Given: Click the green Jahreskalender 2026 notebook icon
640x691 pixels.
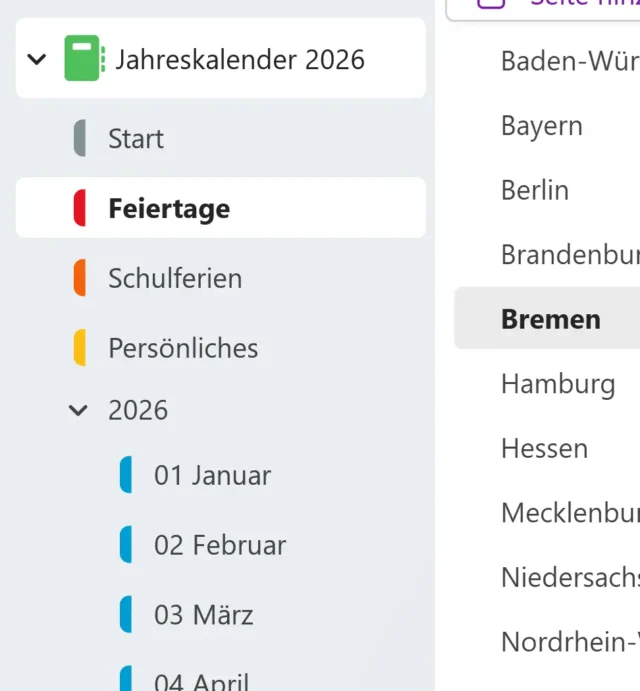Looking at the screenshot, I should point(84,59).
